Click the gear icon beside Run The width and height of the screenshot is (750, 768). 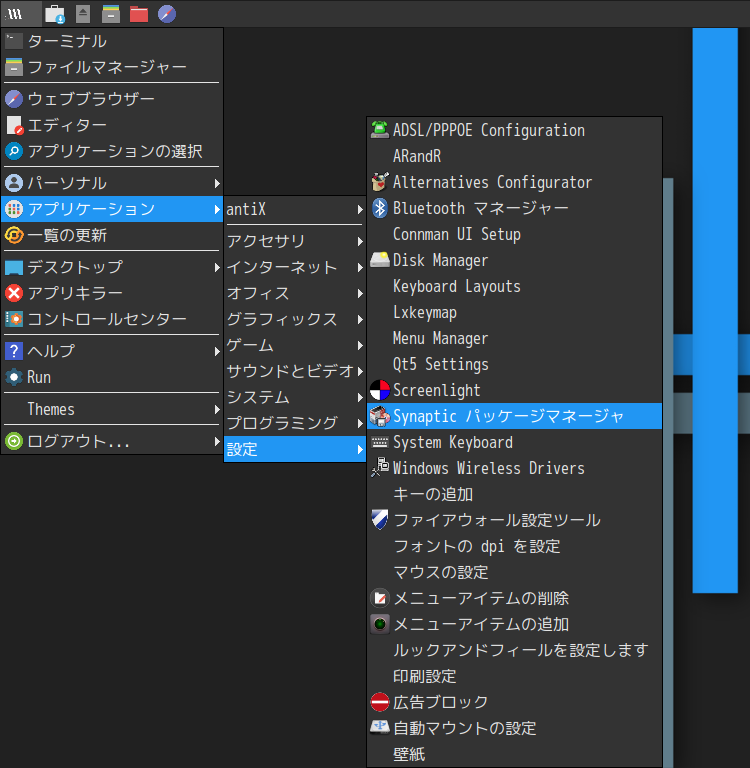[14, 377]
